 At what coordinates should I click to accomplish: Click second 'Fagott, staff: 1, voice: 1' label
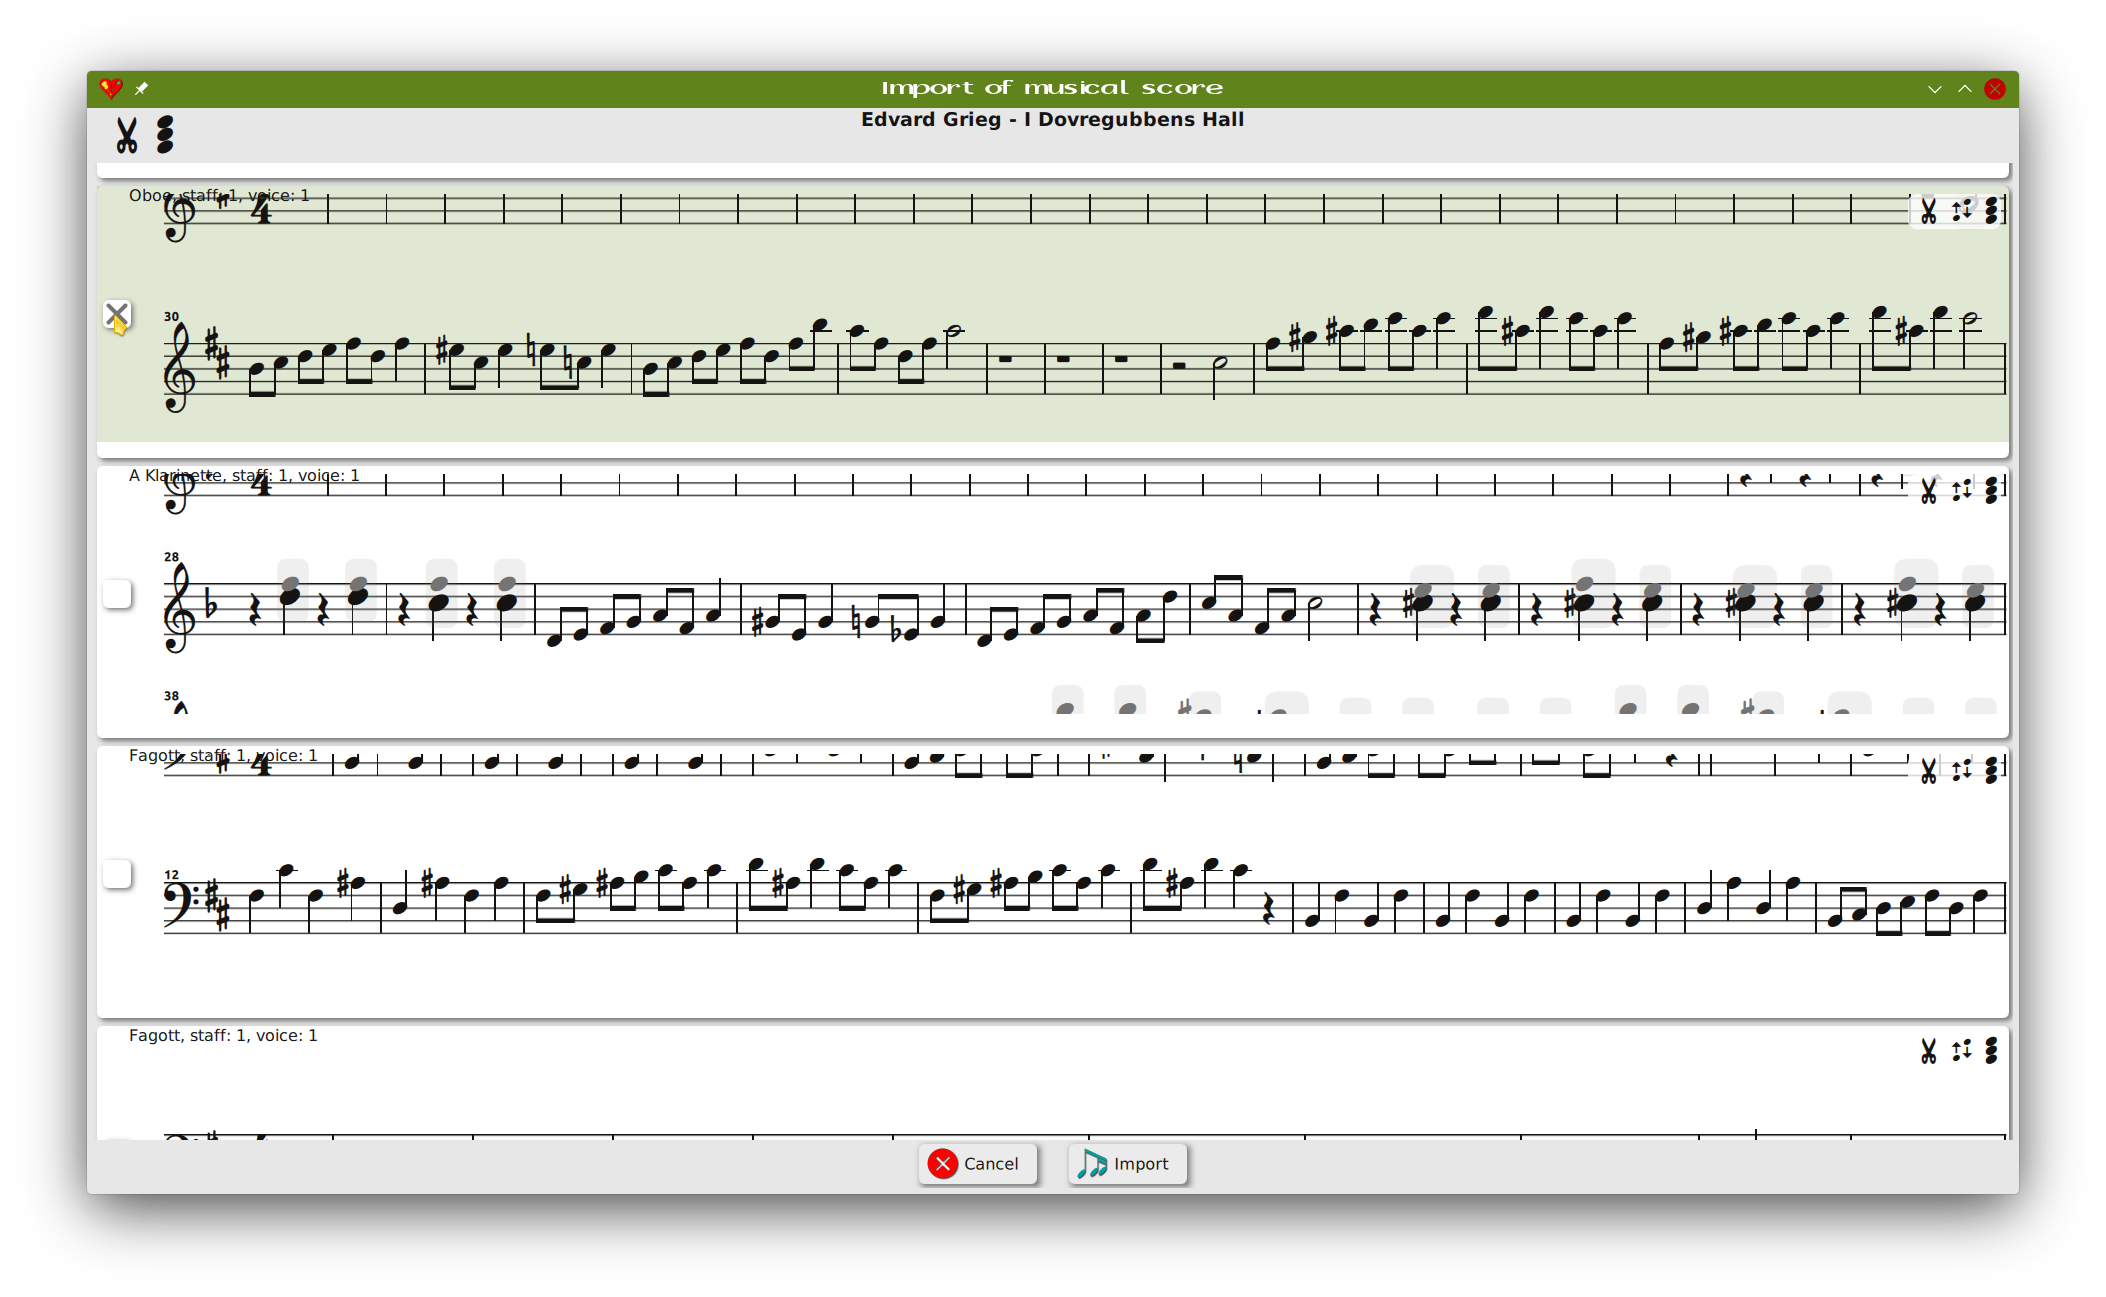click(x=223, y=1036)
